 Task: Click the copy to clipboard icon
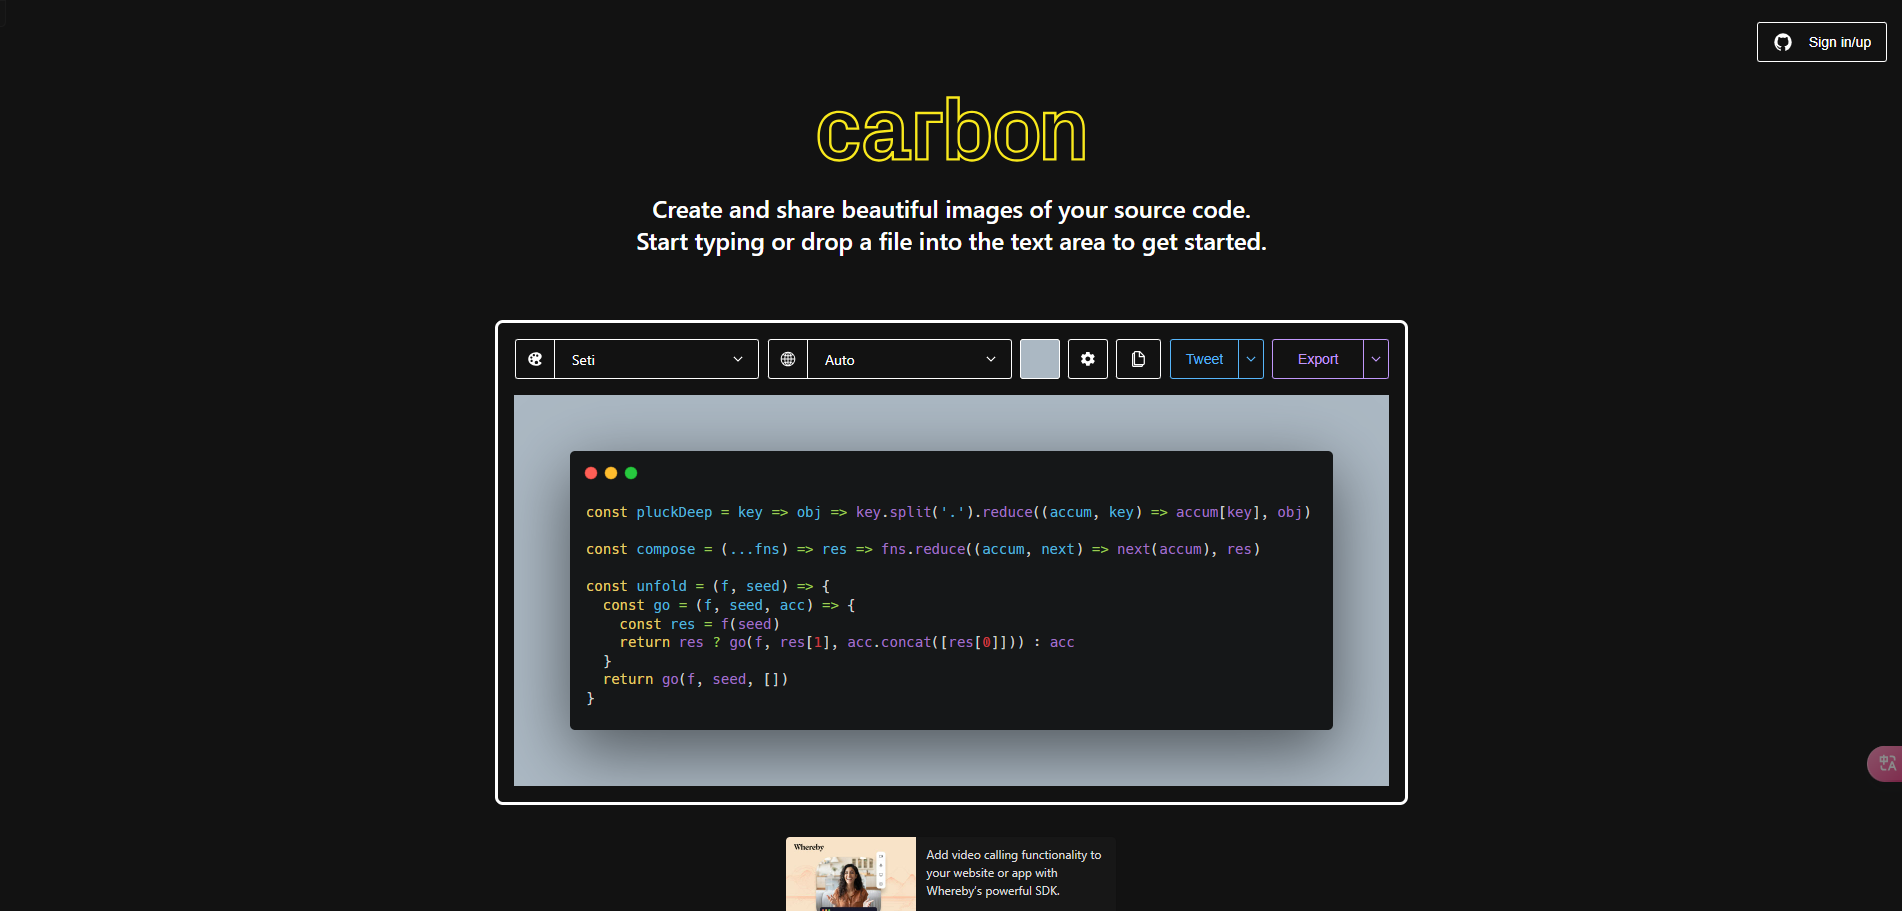click(x=1138, y=359)
